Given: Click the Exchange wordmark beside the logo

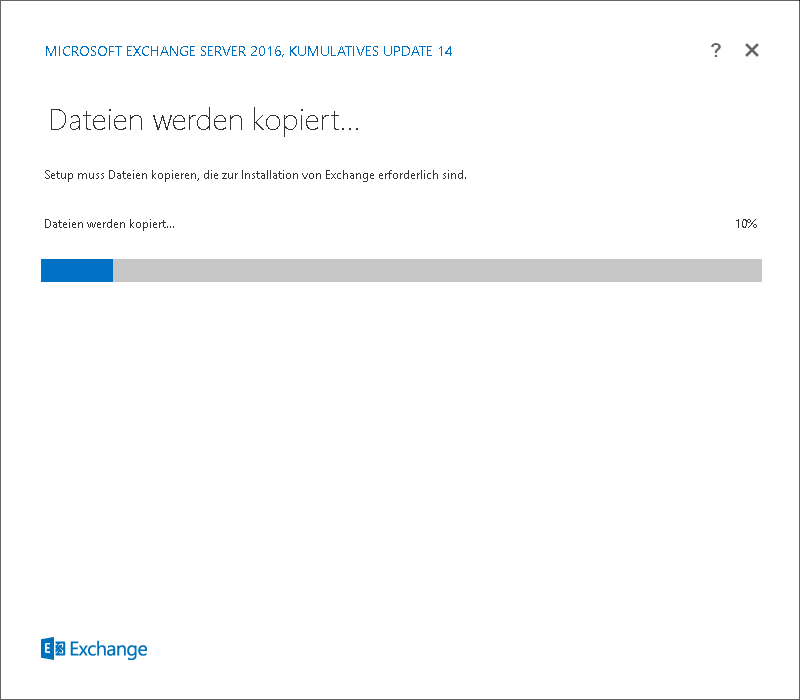Looking at the screenshot, I should point(108,650).
